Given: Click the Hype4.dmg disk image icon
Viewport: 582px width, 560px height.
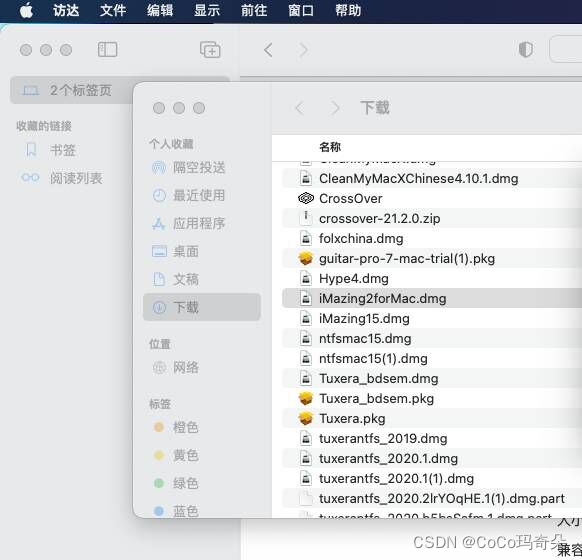Looking at the screenshot, I should tap(306, 278).
